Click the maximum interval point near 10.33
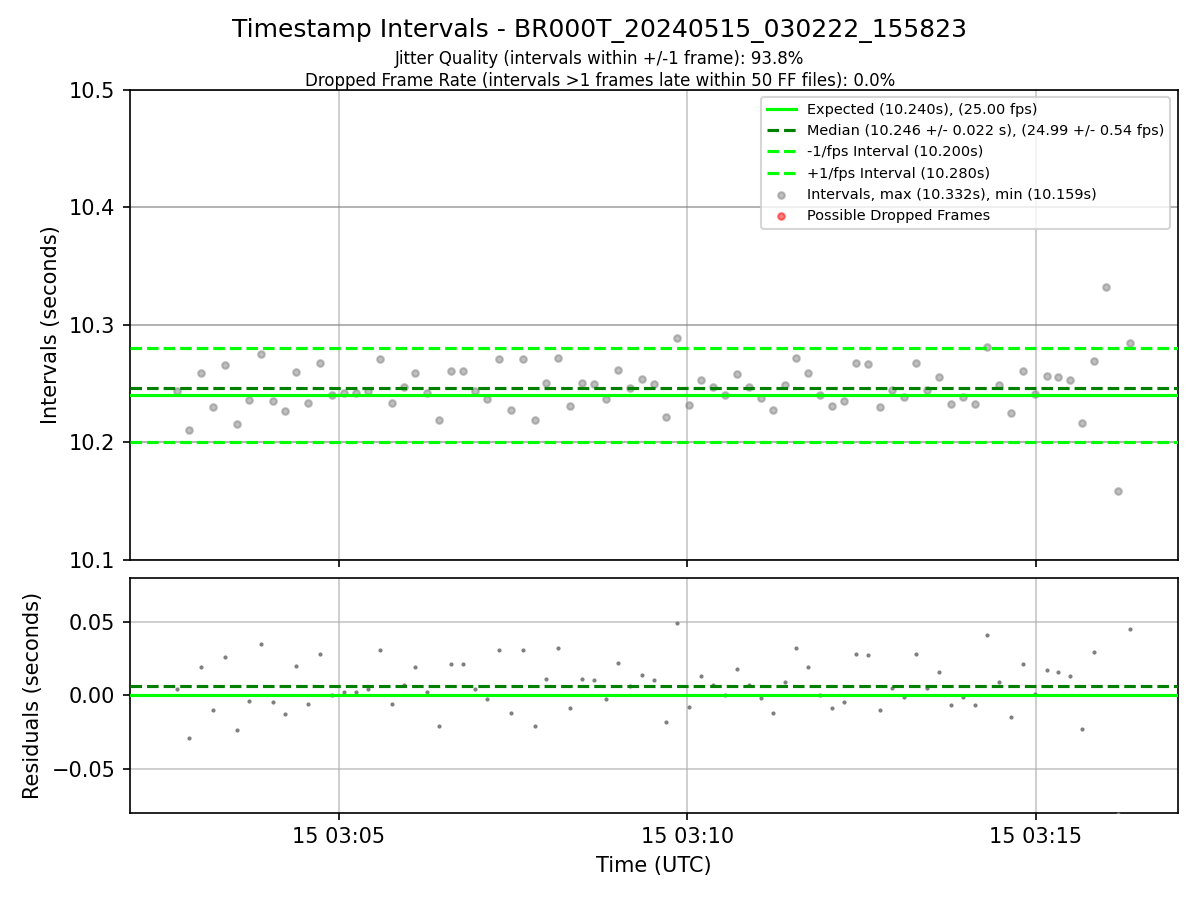 [x=1106, y=287]
